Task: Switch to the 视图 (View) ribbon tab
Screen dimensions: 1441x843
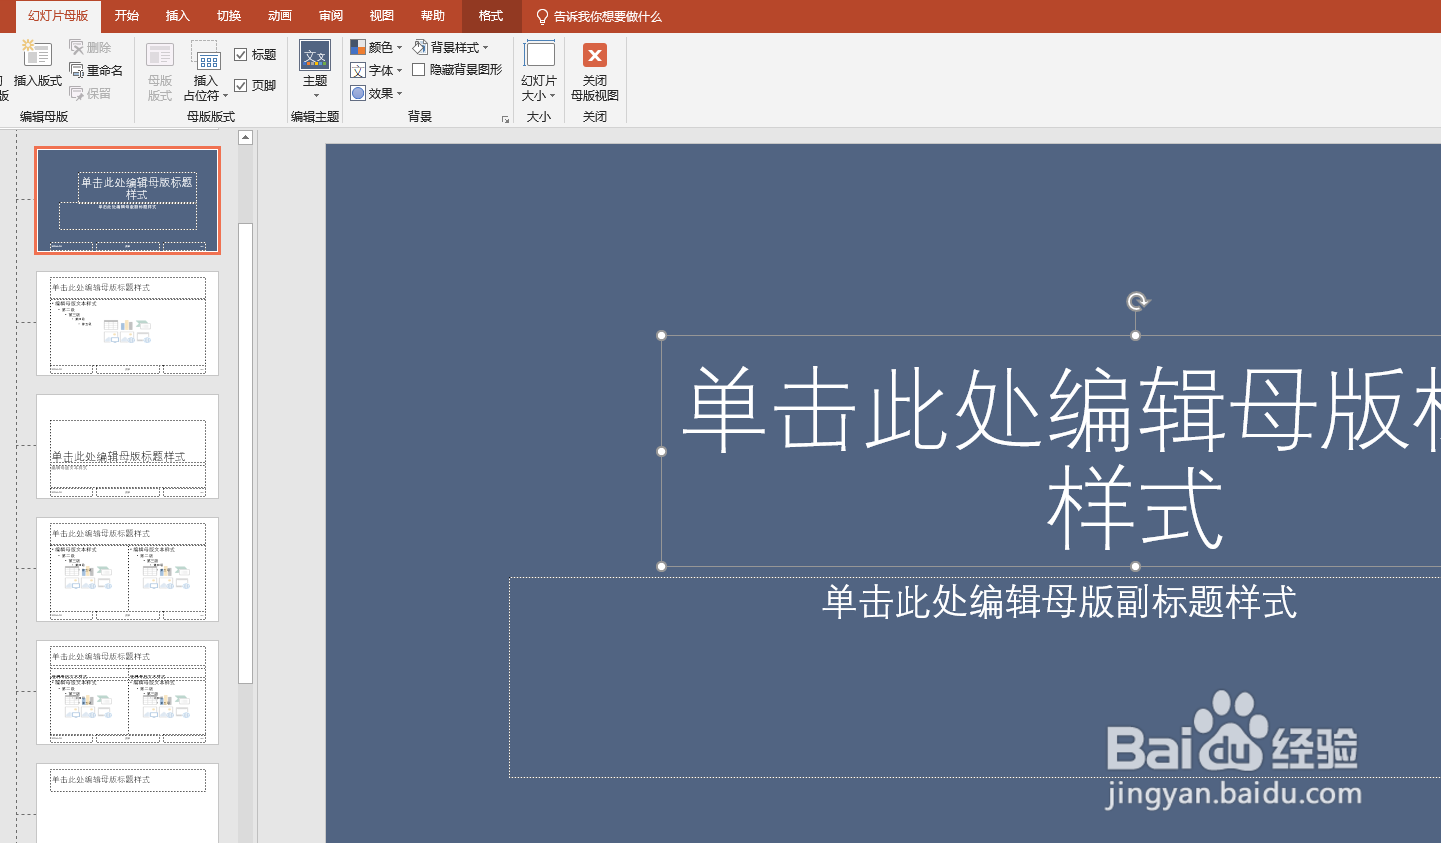Action: pos(381,16)
